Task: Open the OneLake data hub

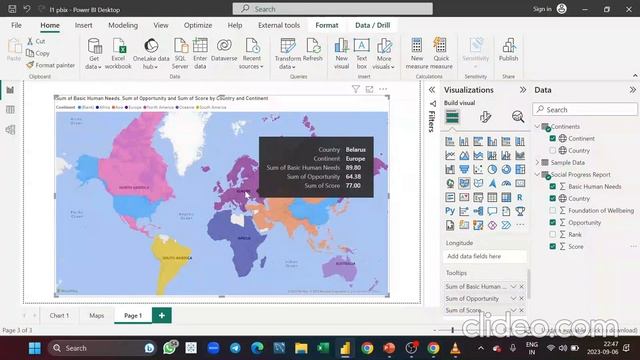Action: coord(151,53)
